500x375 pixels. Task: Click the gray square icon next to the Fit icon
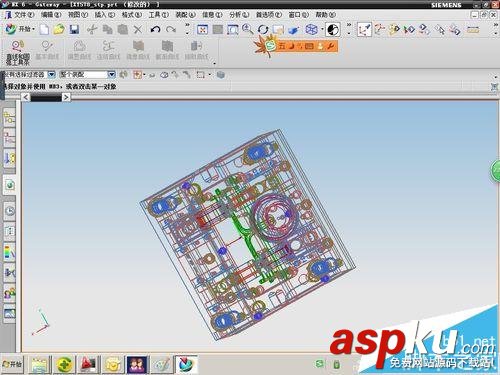click(x=218, y=30)
